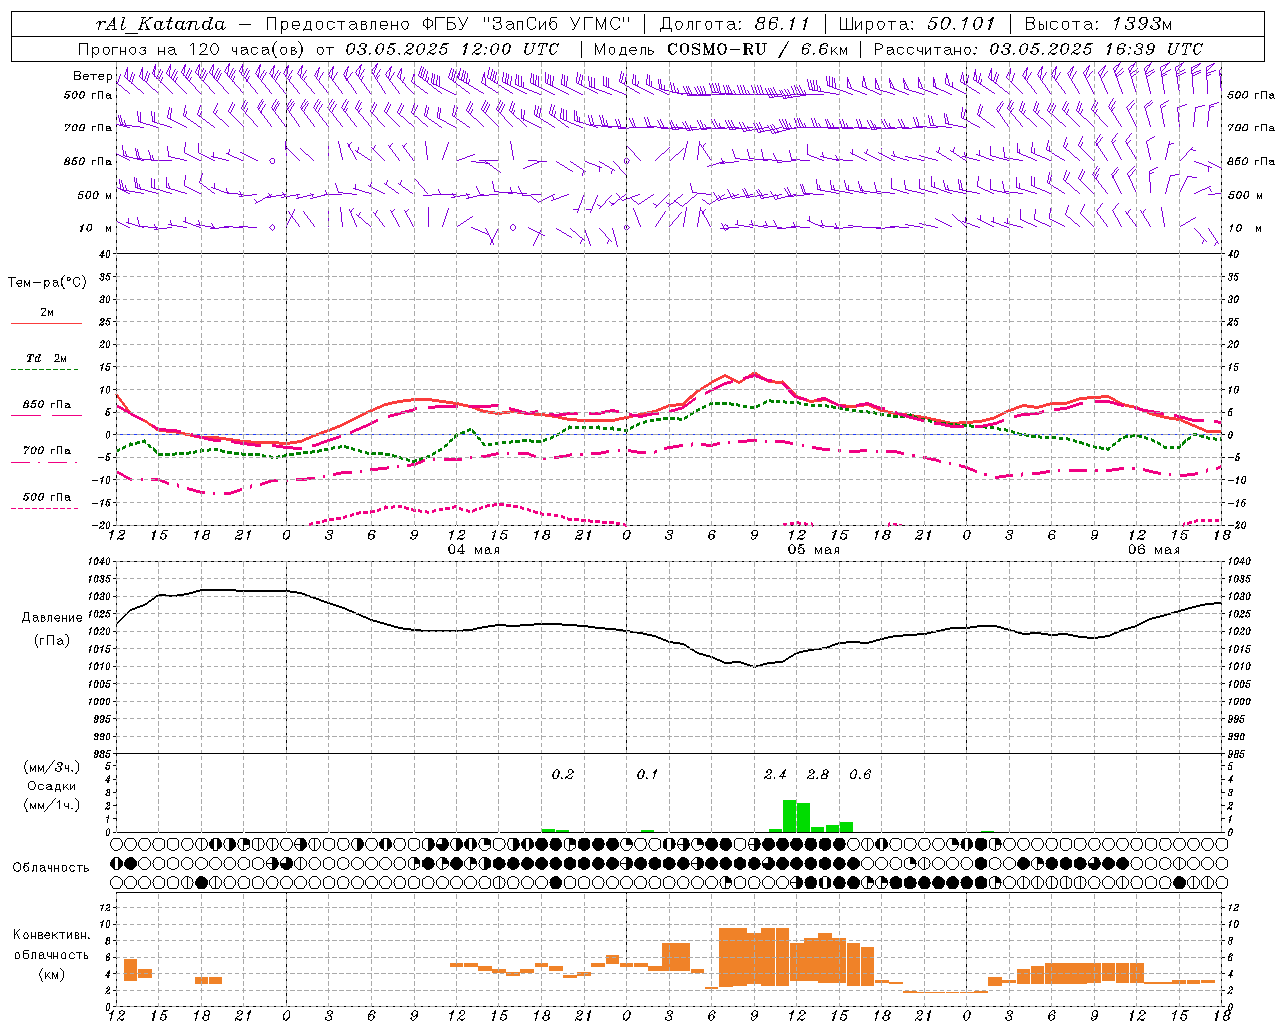The height and width of the screenshot is (1024, 1280).
Task: Click the 'Модель COSMO-RU / 6.6км' model label
Action: [721, 49]
